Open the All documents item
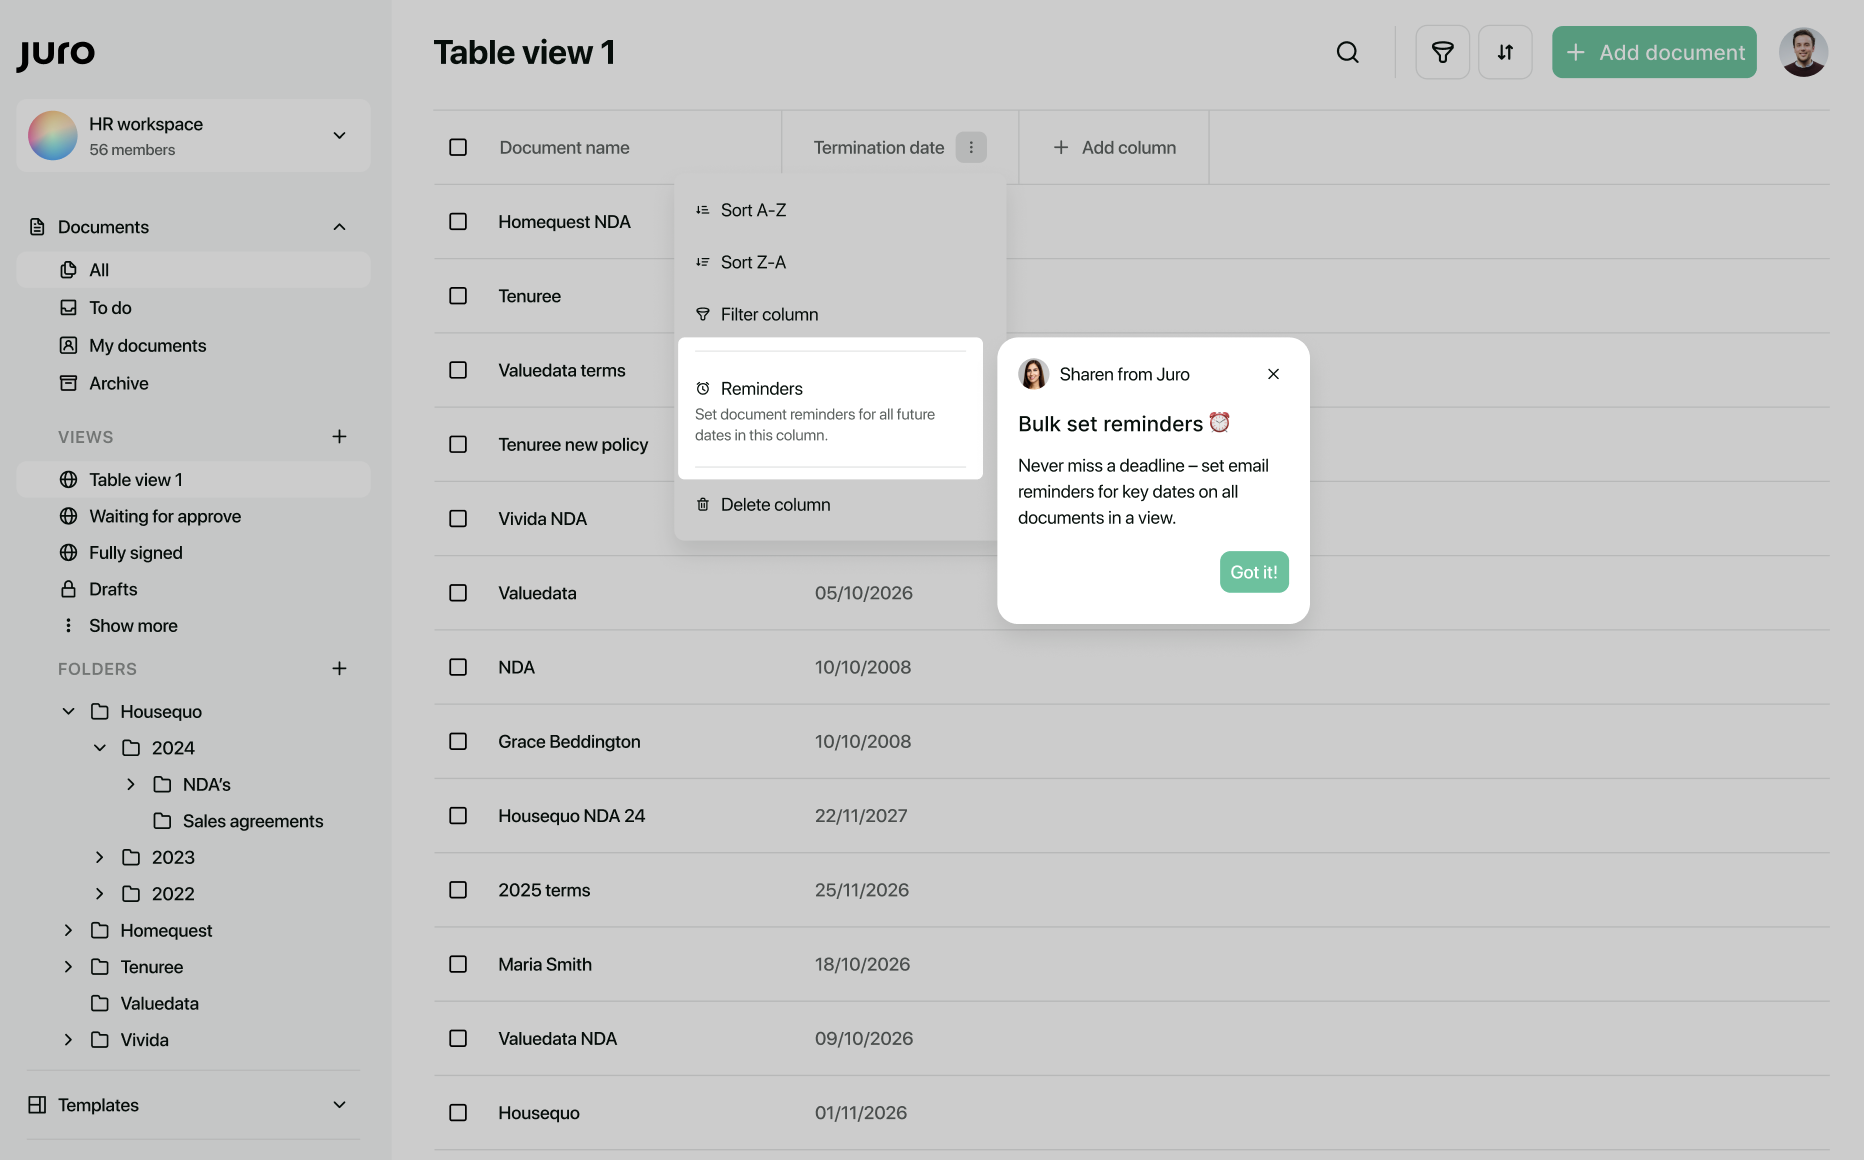The height and width of the screenshot is (1160, 1864). point(193,270)
